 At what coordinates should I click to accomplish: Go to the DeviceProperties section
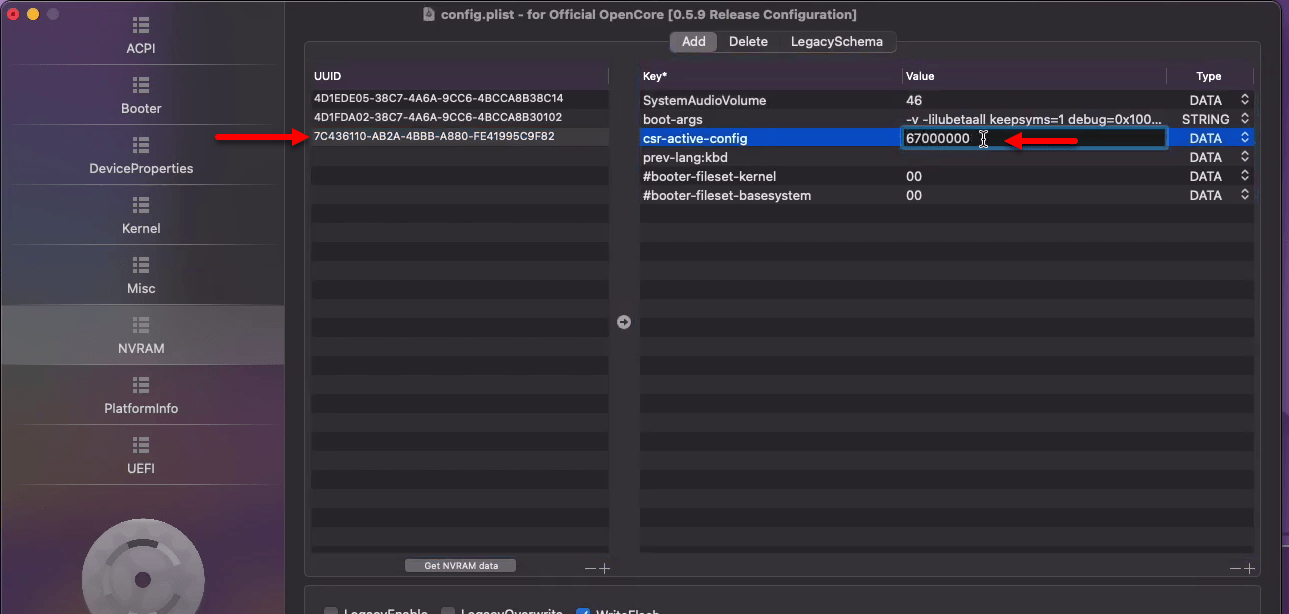point(141,155)
